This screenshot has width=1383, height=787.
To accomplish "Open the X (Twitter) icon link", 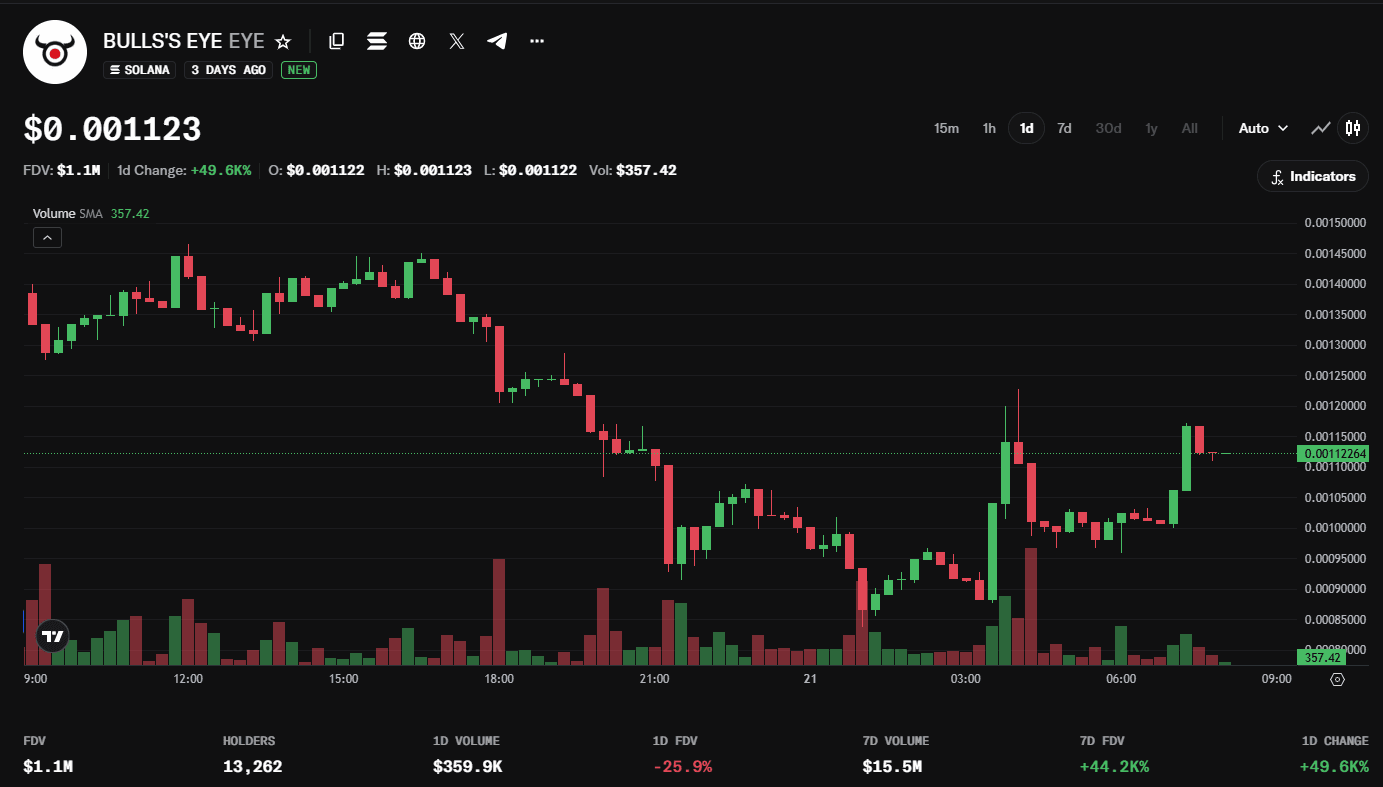I will coord(457,41).
